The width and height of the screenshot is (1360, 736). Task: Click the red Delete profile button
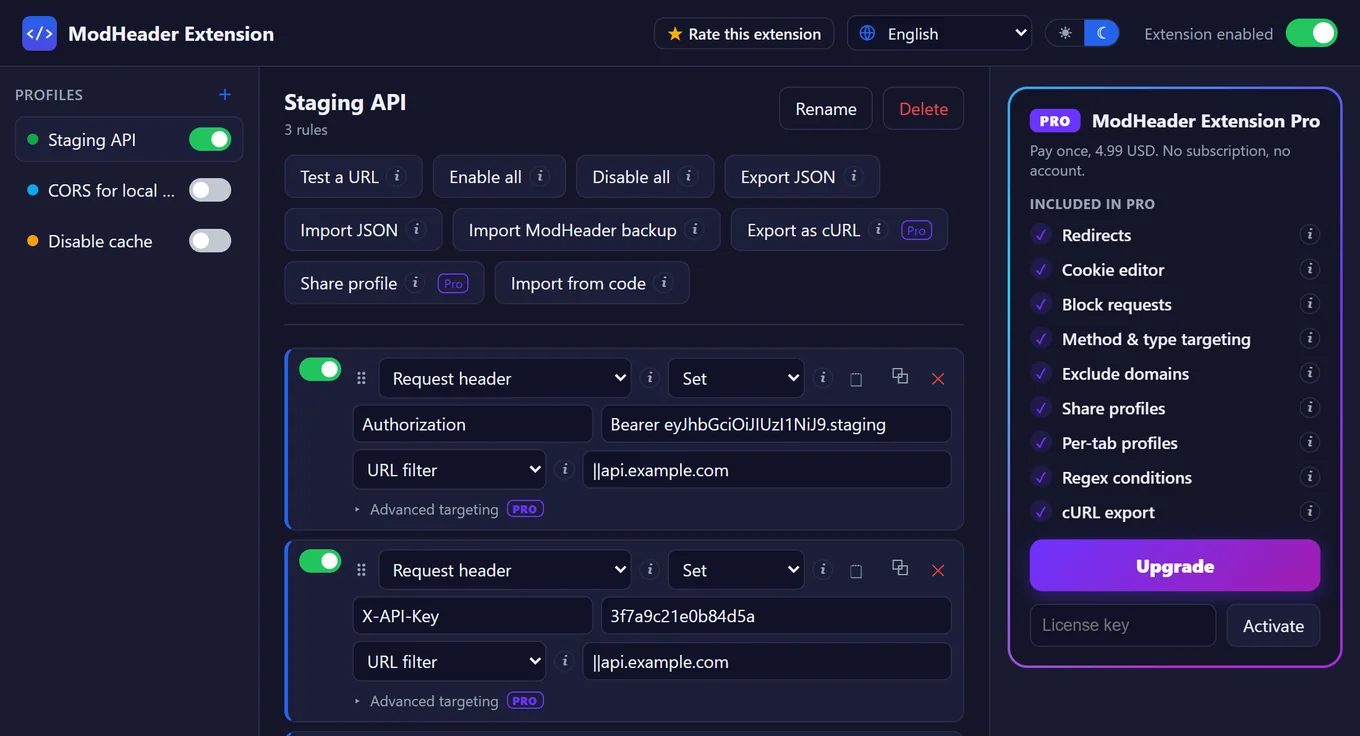tap(923, 109)
